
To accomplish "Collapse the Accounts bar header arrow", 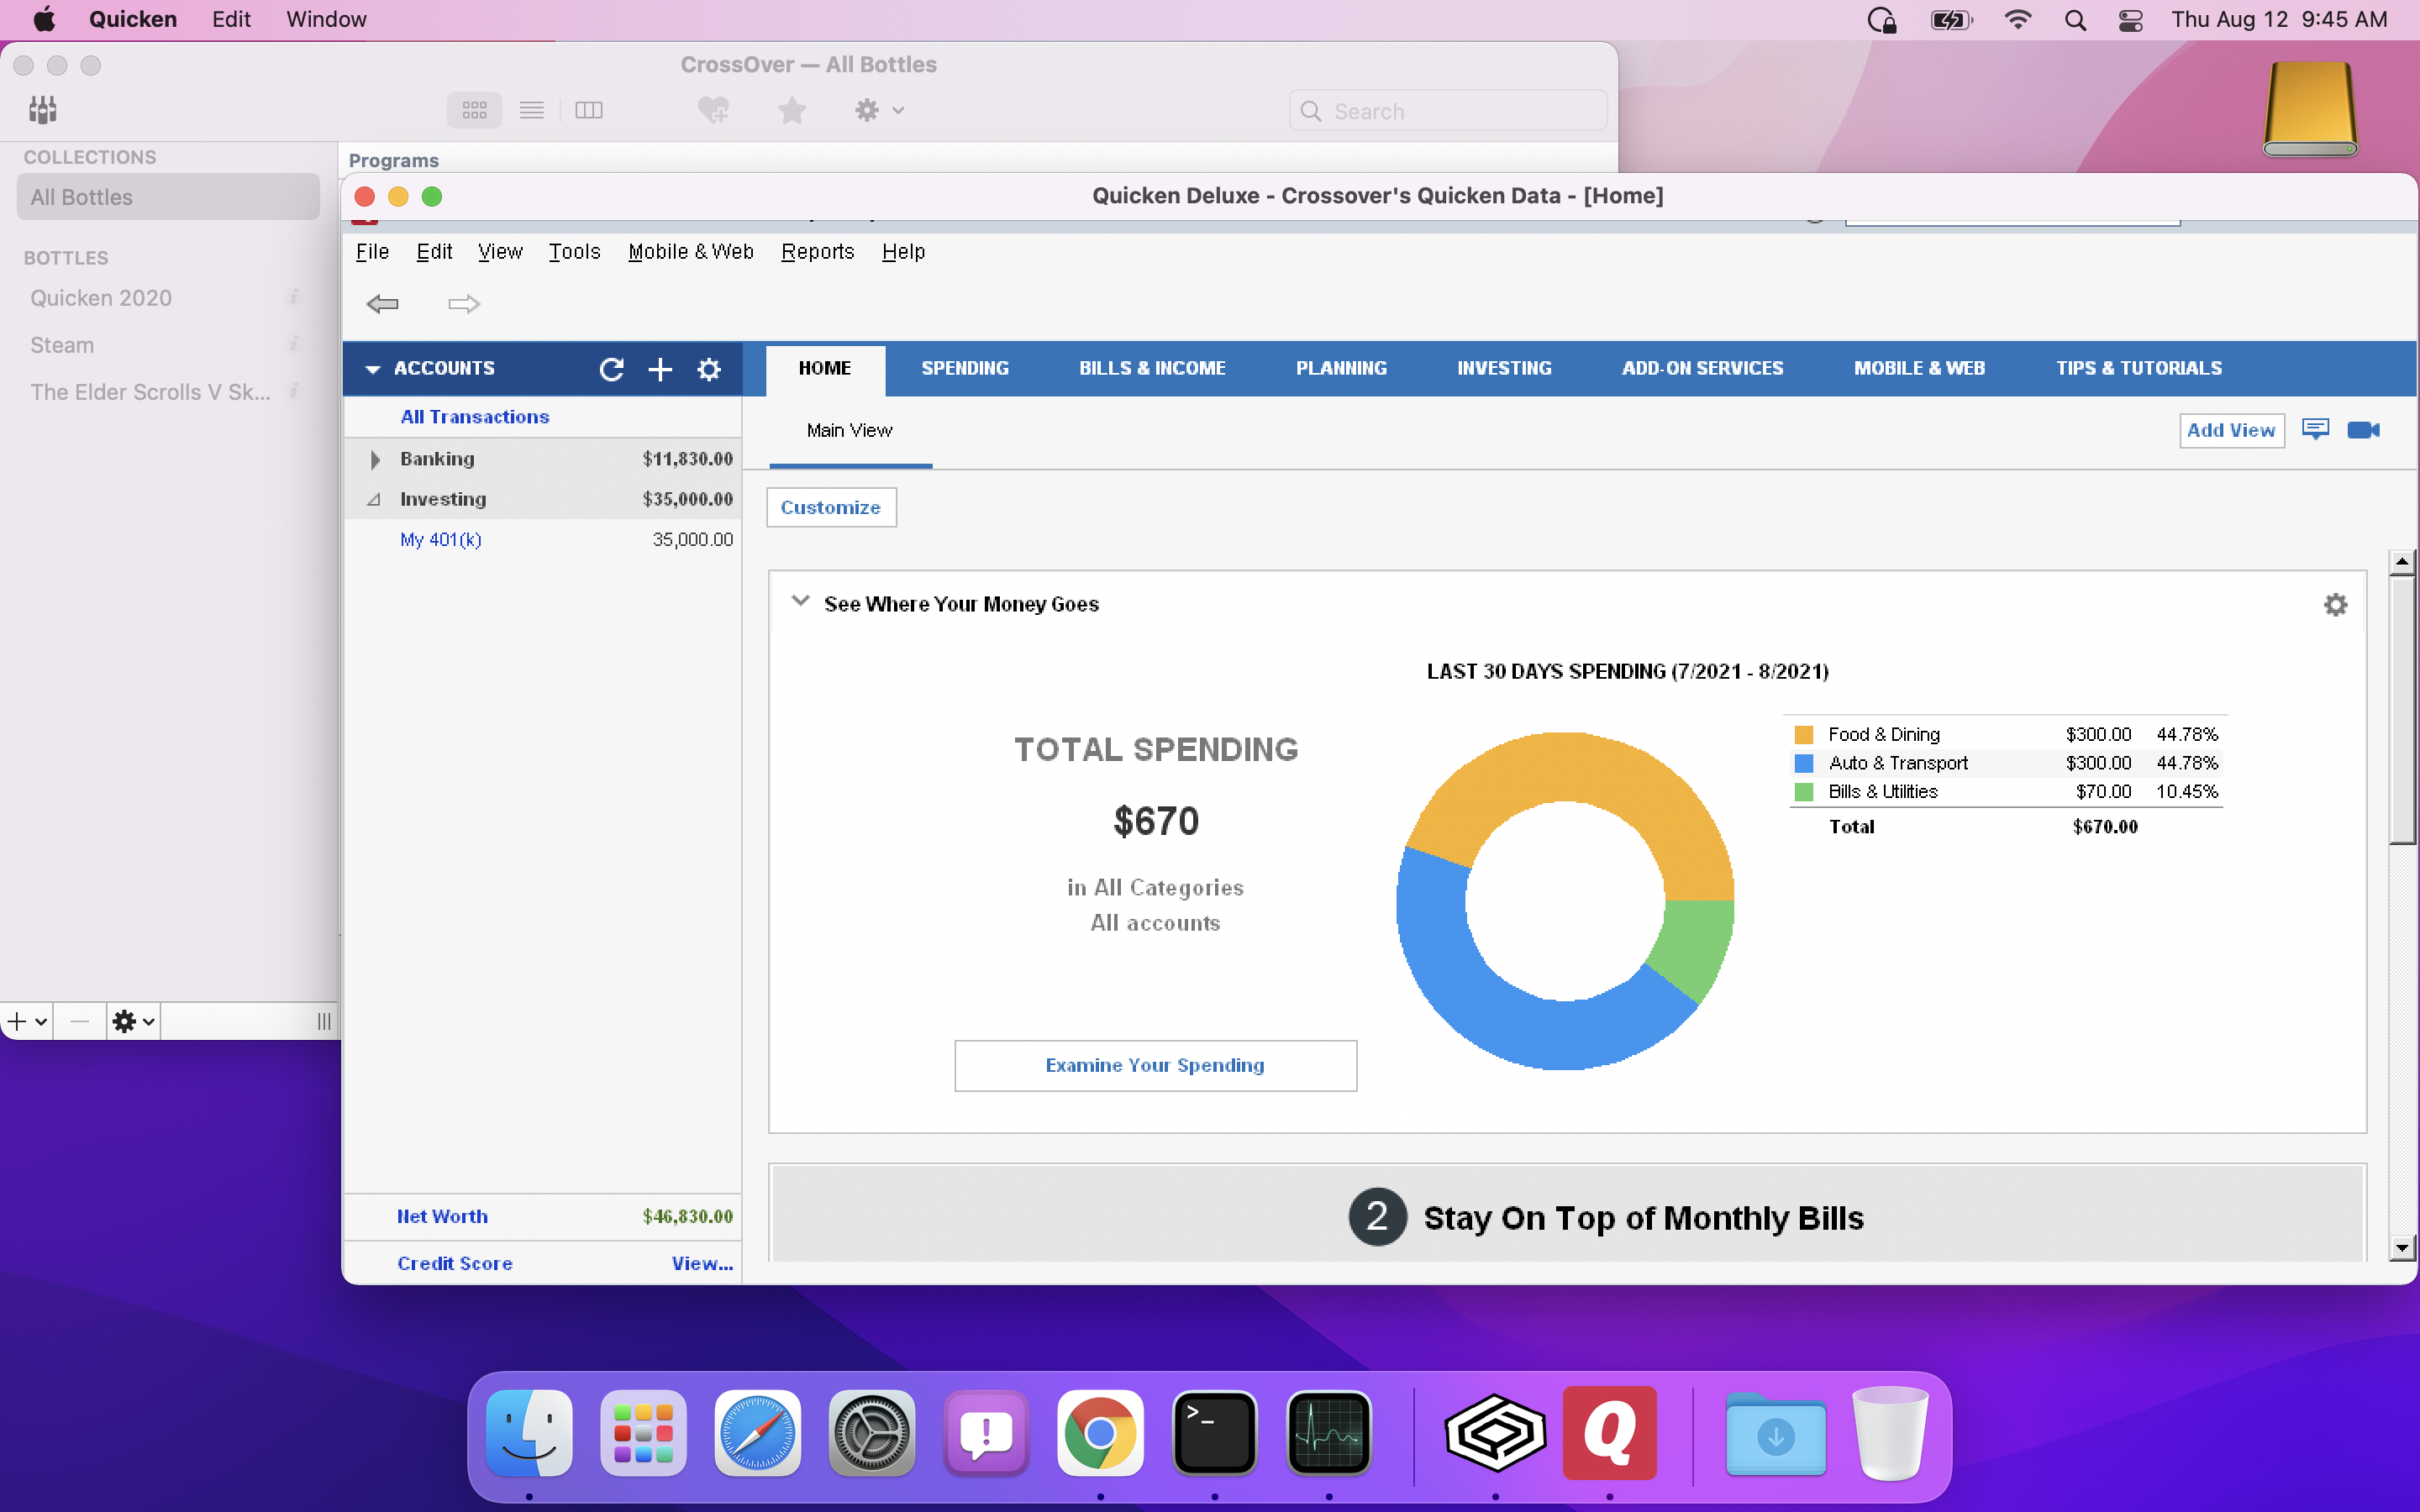I will point(373,369).
